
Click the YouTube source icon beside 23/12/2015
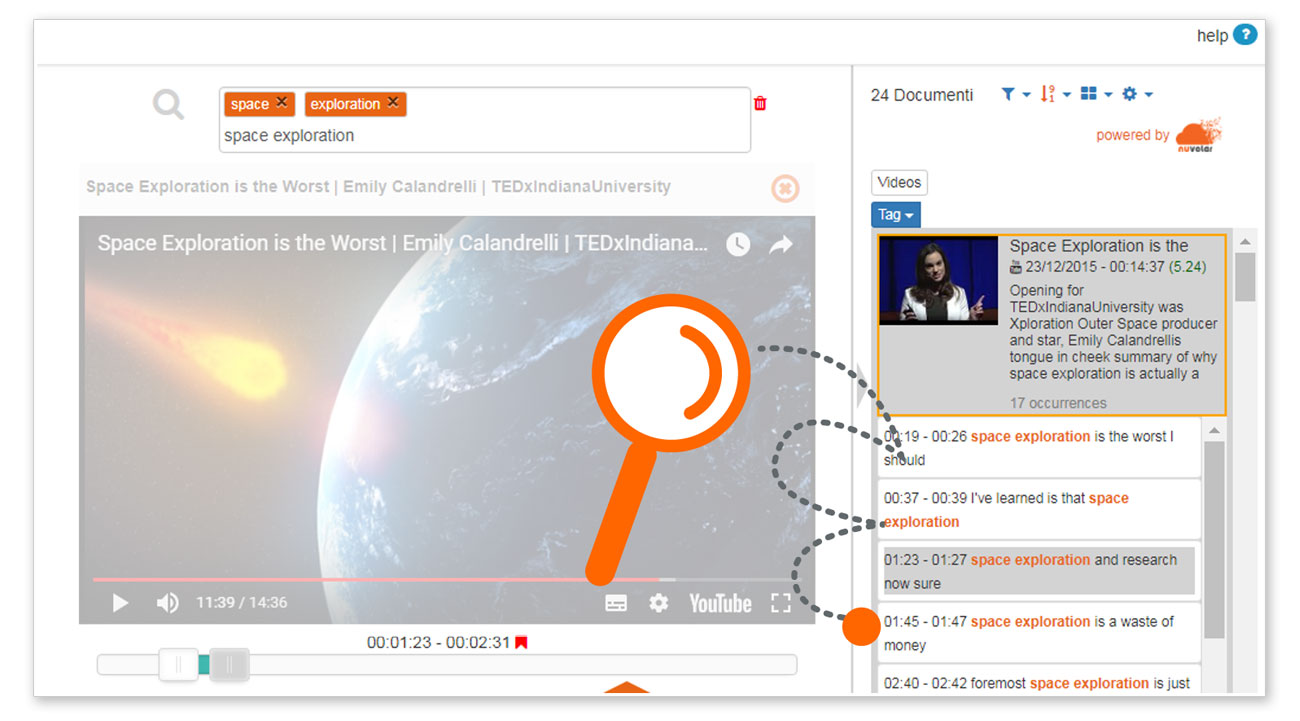[1016, 267]
